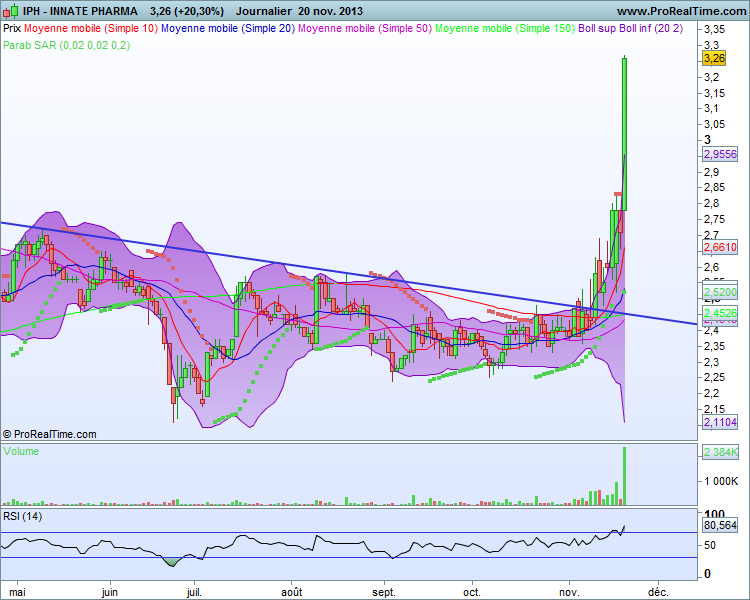Click the RSI (14) panel label
This screenshot has width=750, height=600.
click(x=22, y=516)
